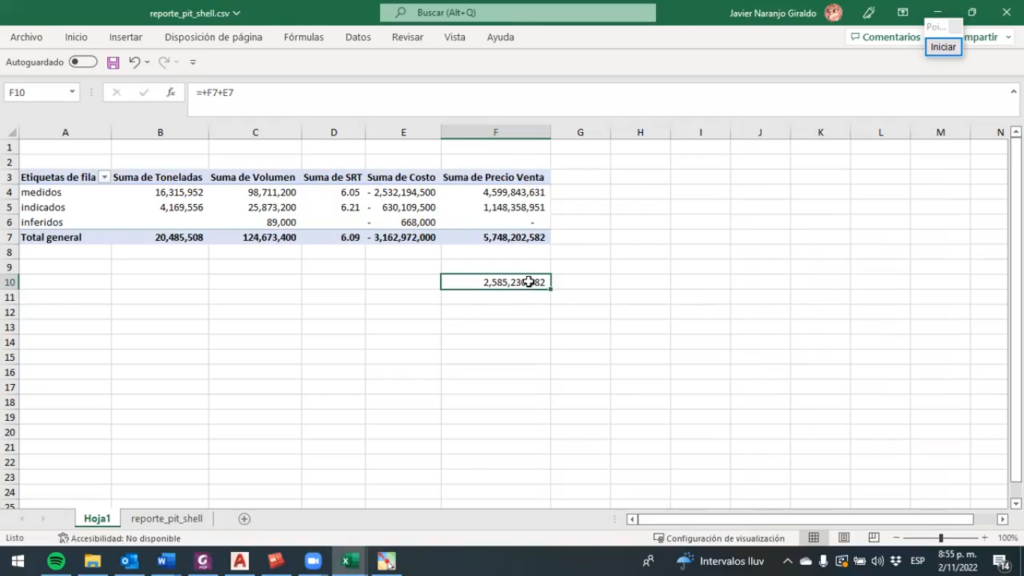Open the Comentarios pane
The image size is (1024, 576).
click(x=885, y=37)
